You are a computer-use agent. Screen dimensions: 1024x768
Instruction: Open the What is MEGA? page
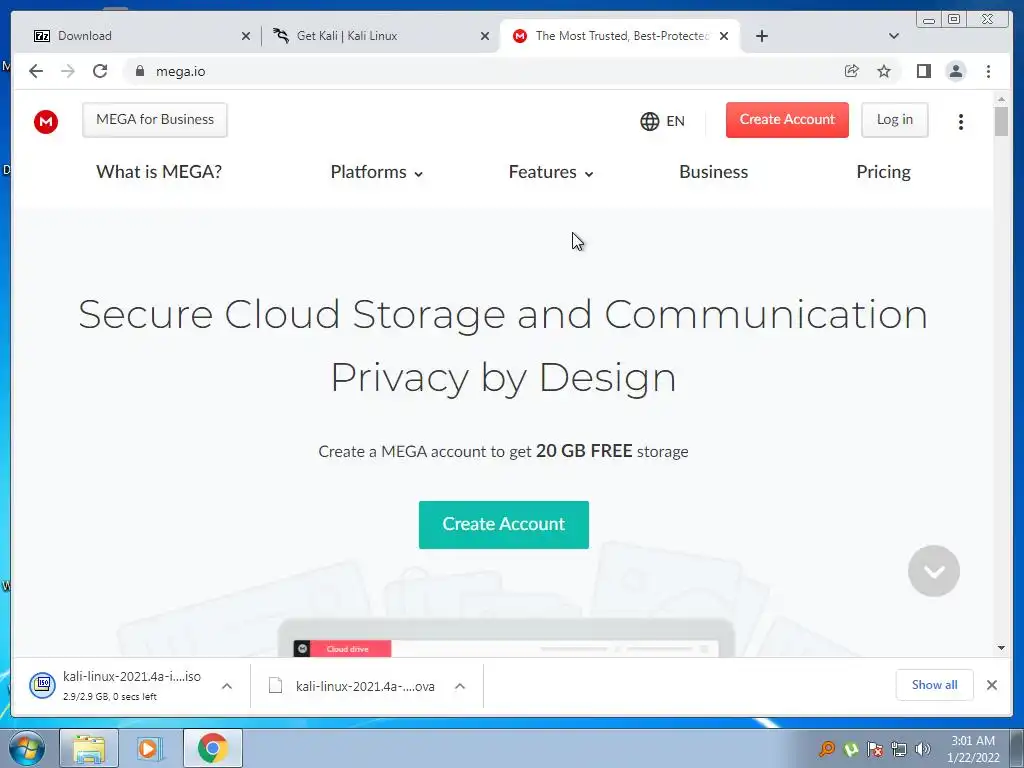click(x=159, y=172)
